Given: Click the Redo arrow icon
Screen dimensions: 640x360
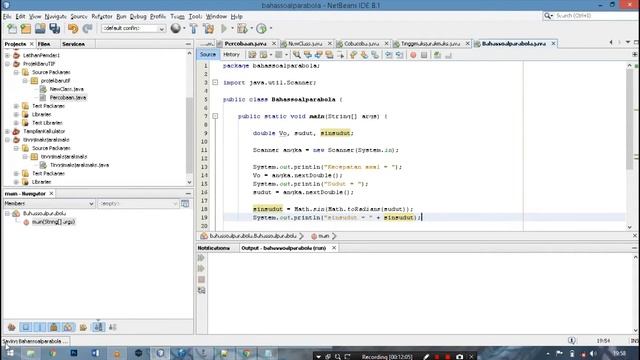Looking at the screenshot, I should coord(87,29).
